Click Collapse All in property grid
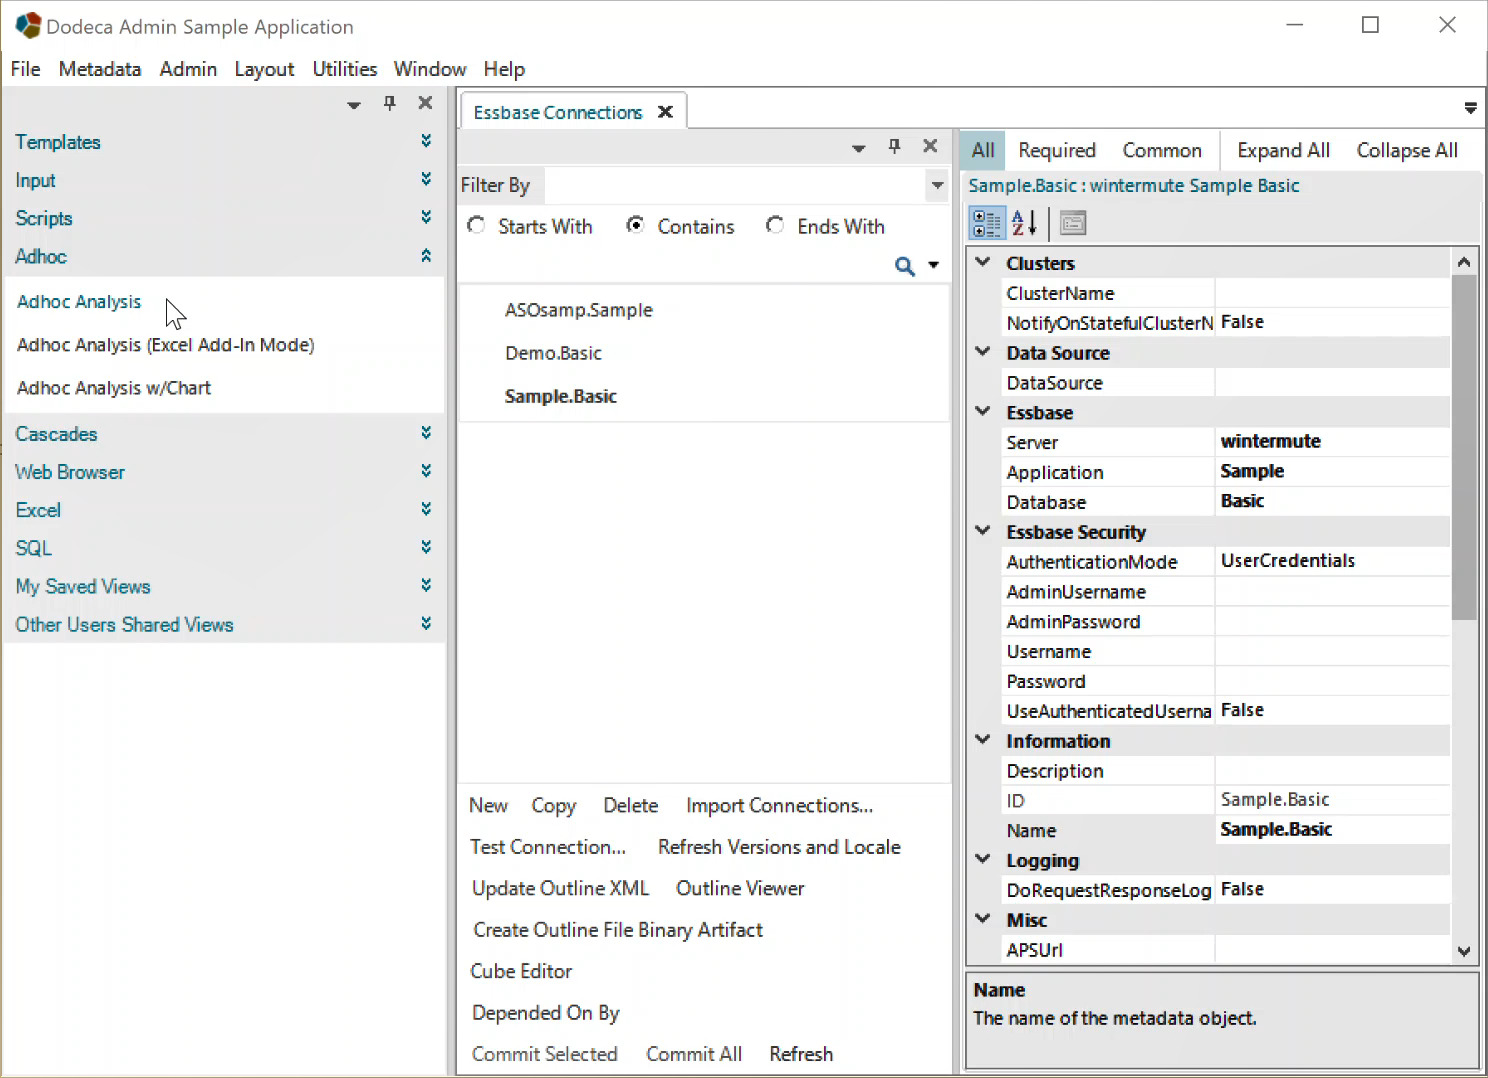This screenshot has width=1488, height=1078. click(x=1407, y=150)
